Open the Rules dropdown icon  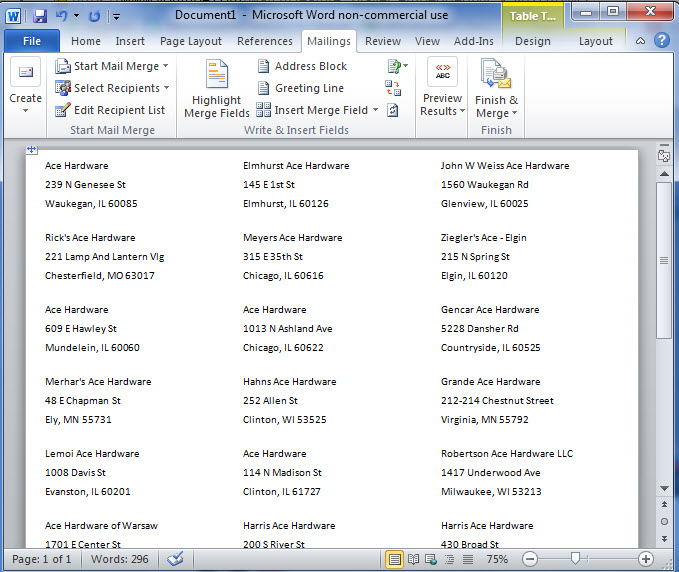click(398, 66)
